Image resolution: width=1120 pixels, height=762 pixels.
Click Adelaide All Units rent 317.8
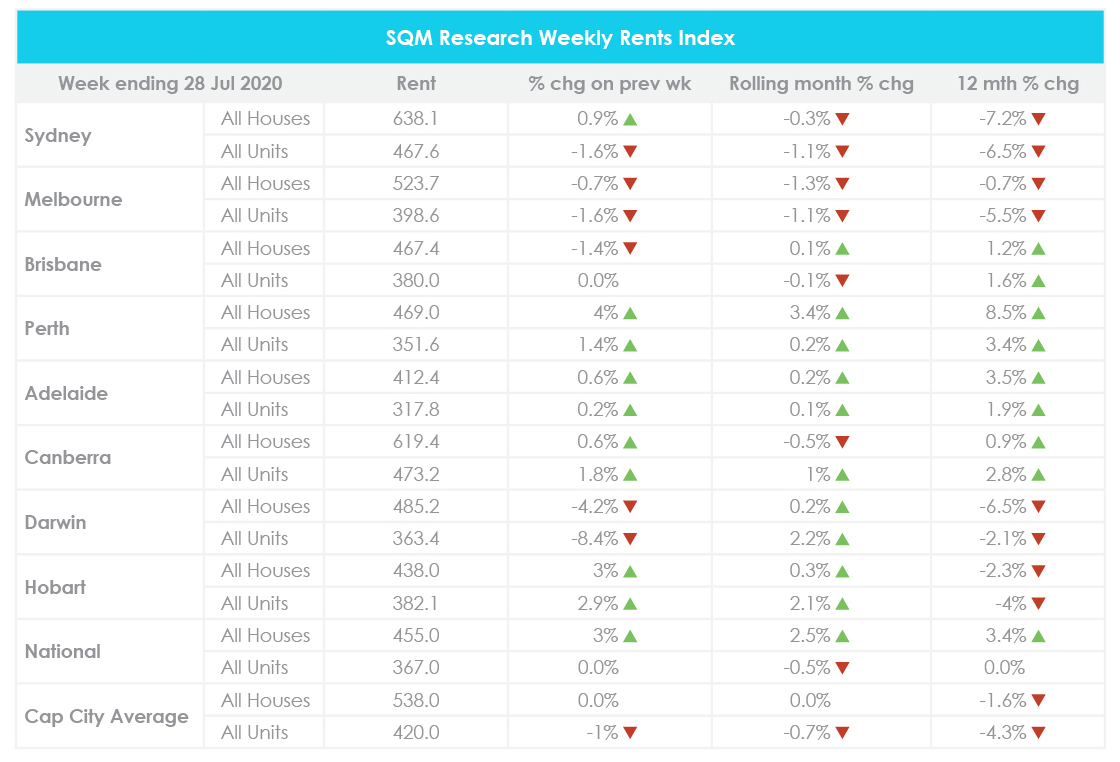[416, 410]
